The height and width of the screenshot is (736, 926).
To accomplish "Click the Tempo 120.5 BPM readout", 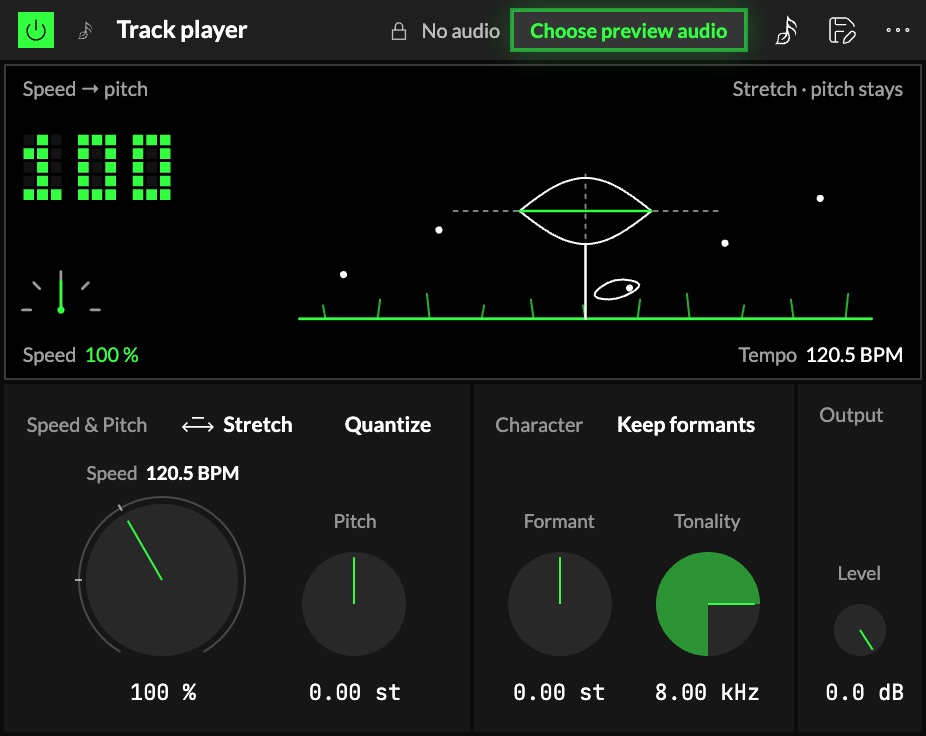I will pyautogui.click(x=820, y=355).
